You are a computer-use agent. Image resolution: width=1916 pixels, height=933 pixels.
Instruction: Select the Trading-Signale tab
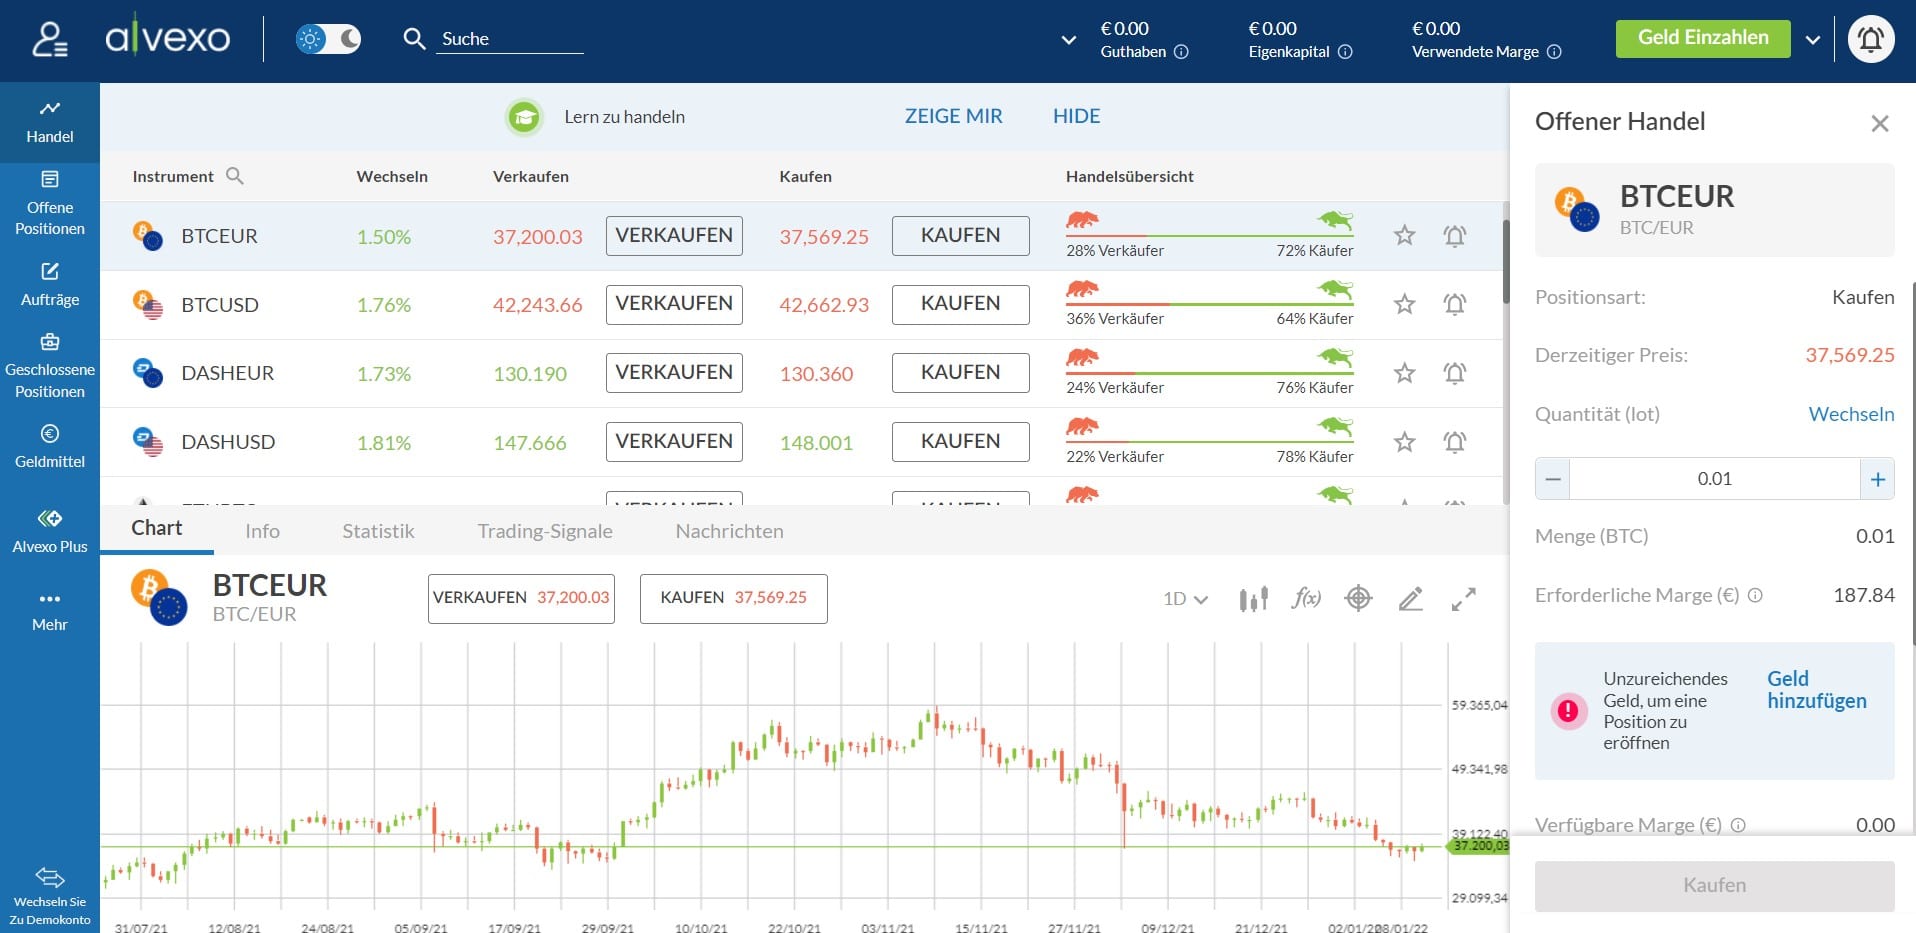tap(545, 531)
